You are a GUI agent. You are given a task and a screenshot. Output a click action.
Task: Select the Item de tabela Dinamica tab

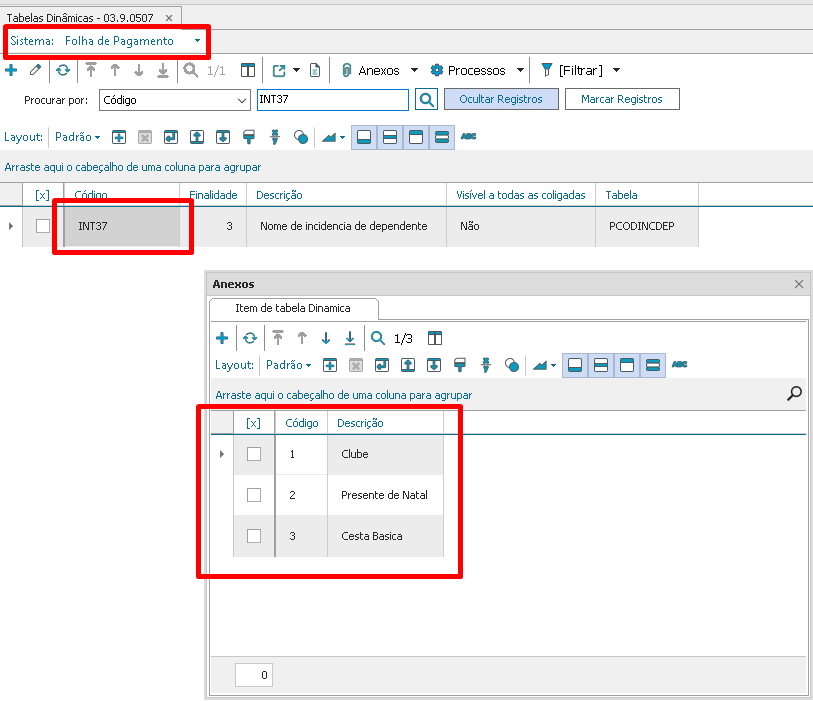tap(293, 308)
